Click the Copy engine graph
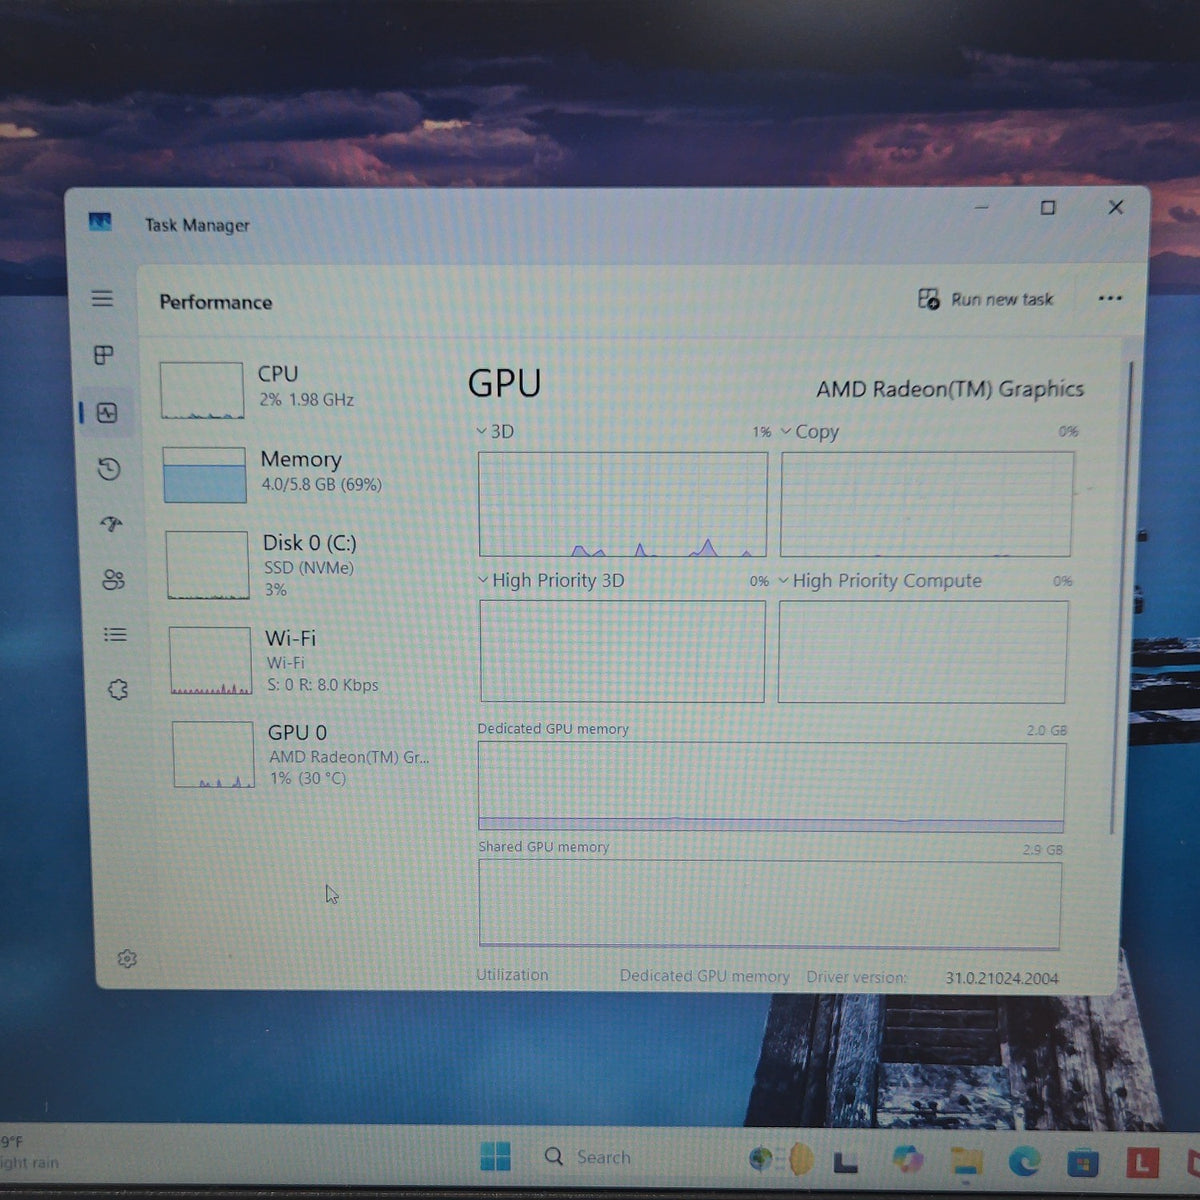 926,504
